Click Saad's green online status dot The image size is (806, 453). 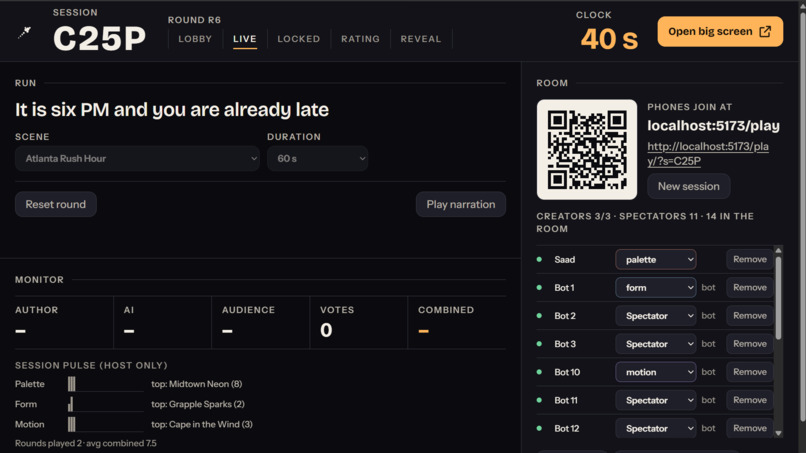539,259
